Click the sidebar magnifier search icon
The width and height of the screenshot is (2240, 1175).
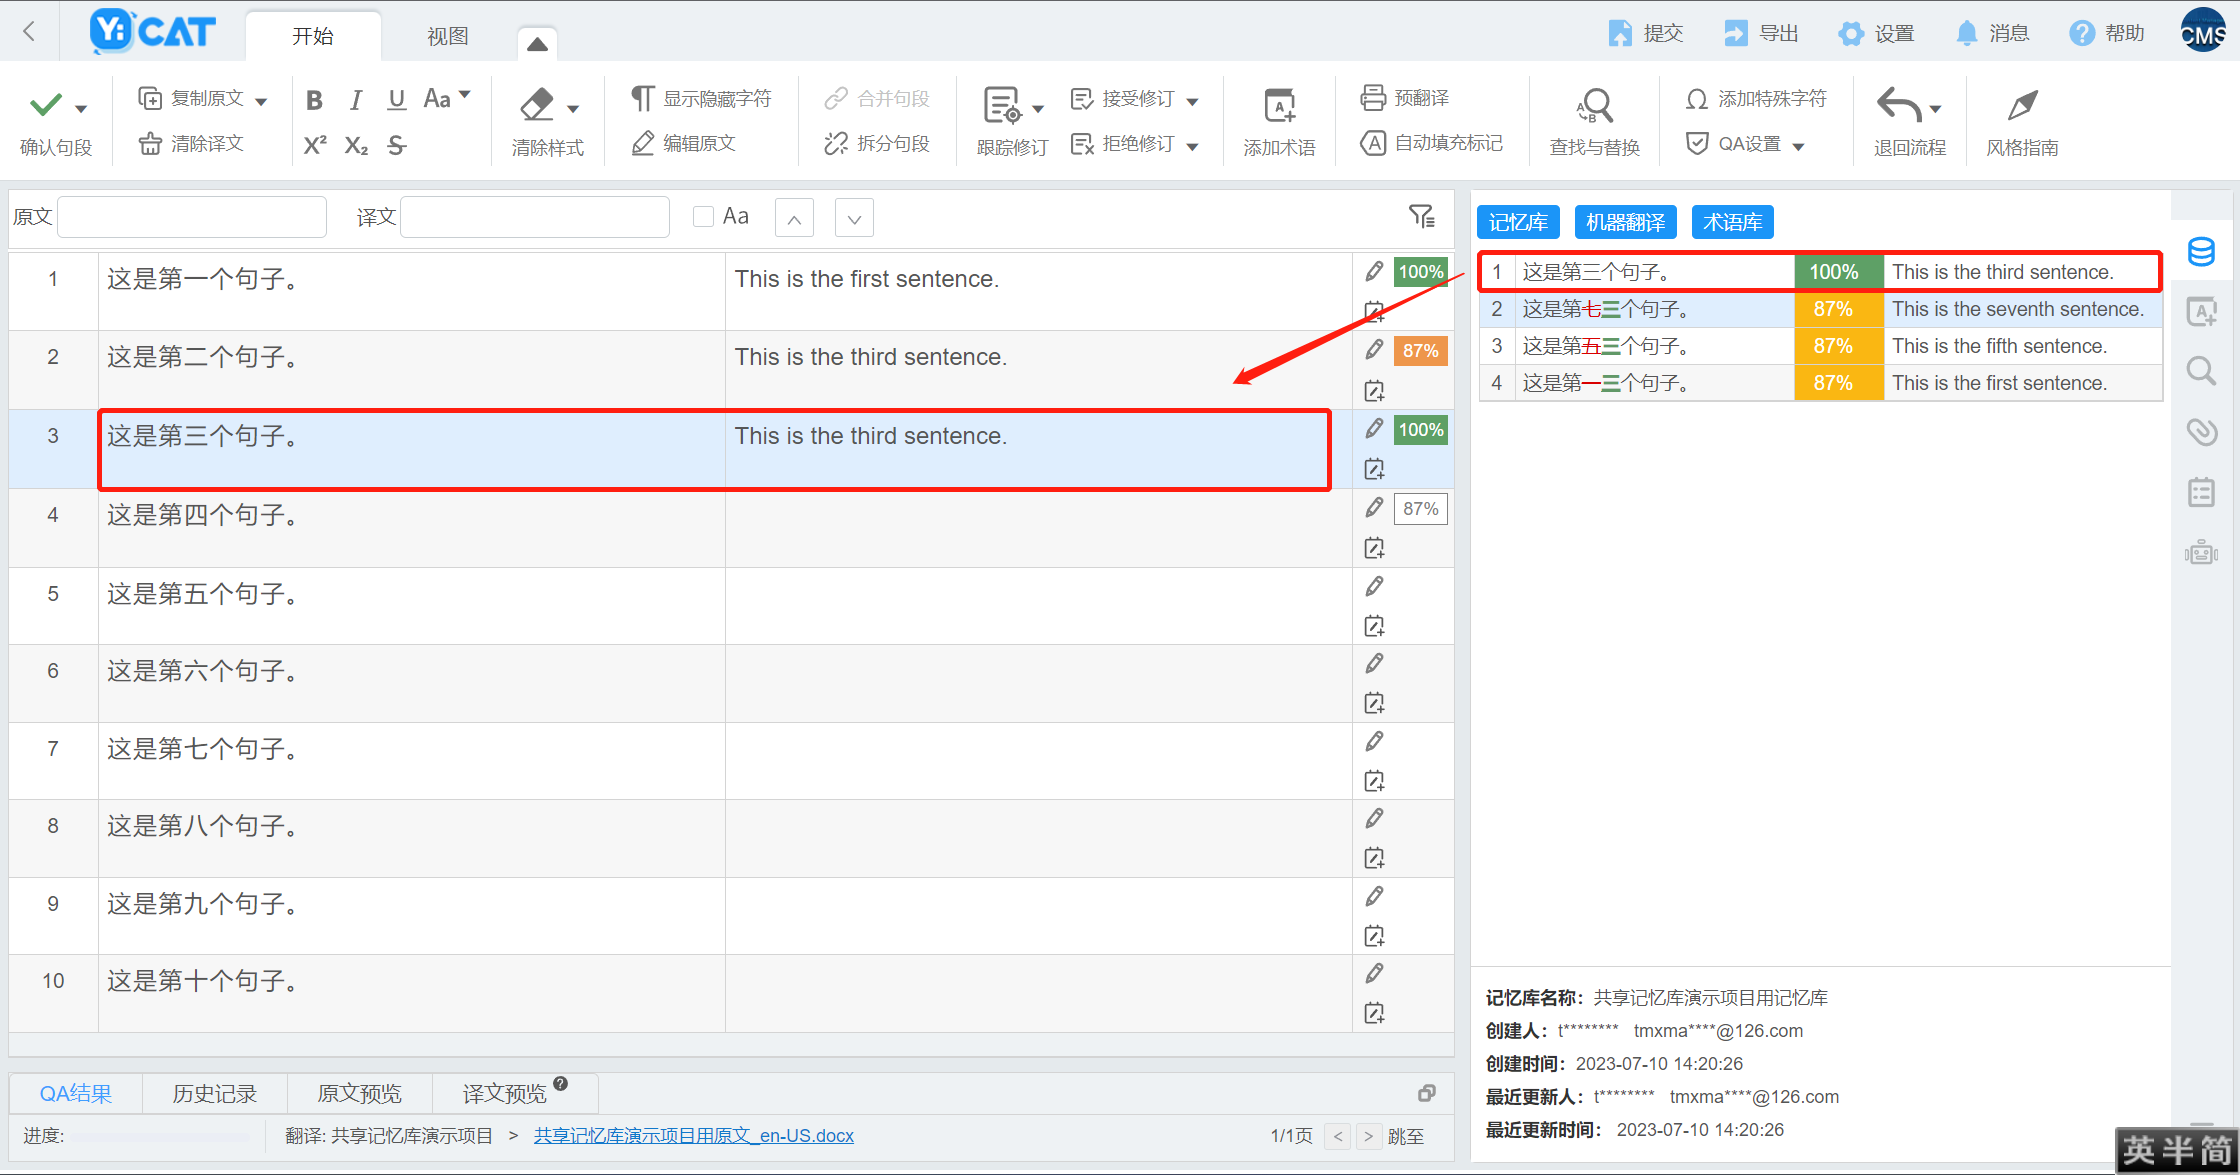click(x=2201, y=372)
